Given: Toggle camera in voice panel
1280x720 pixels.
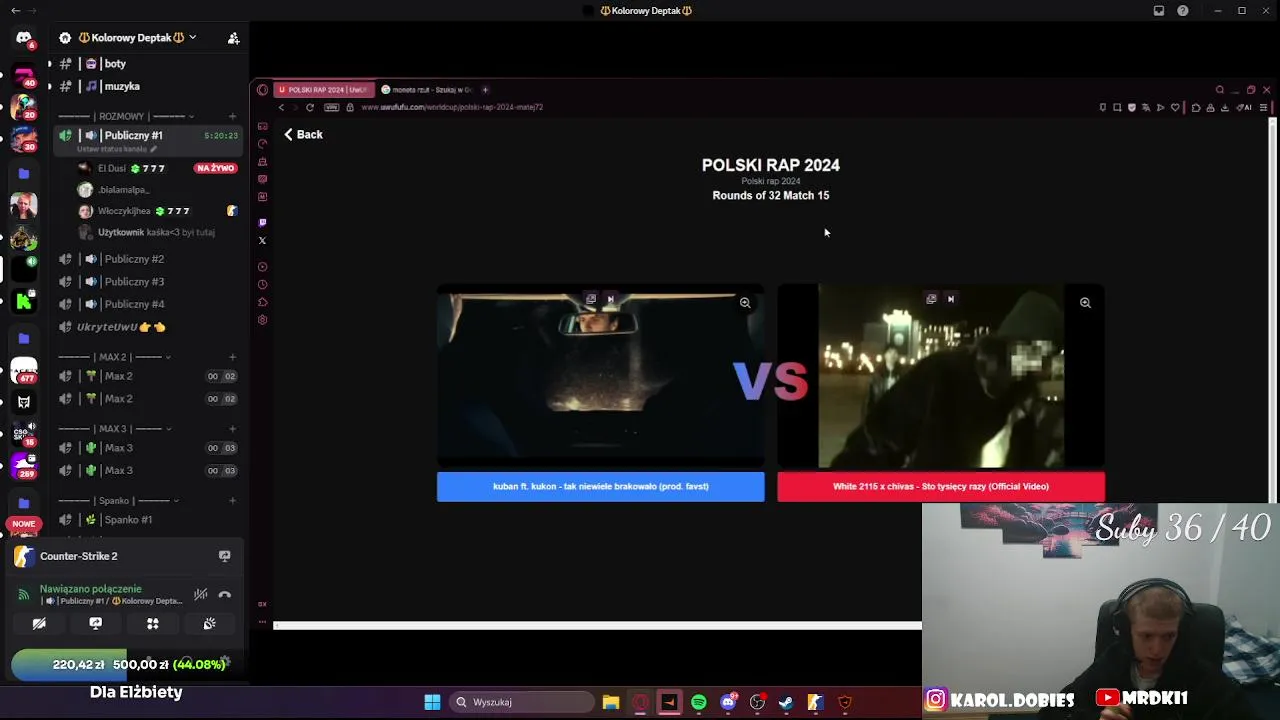Looking at the screenshot, I should pyautogui.click(x=39, y=623).
